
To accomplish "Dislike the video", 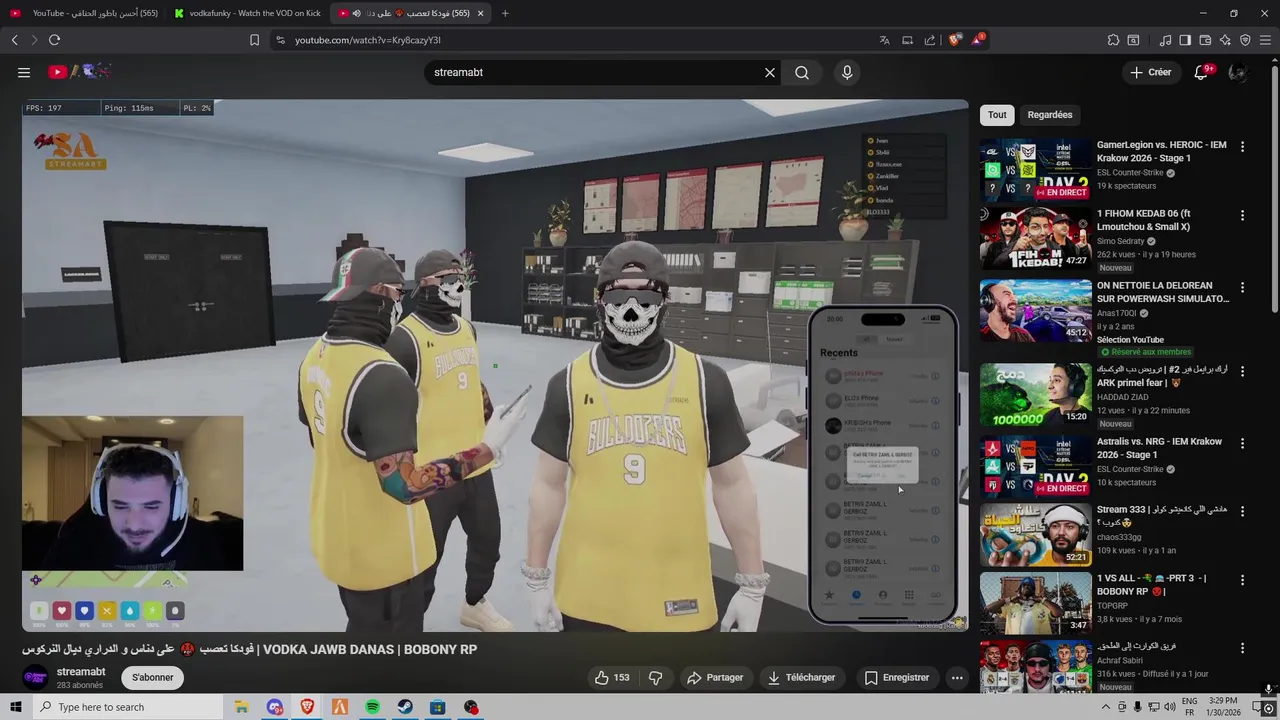I will click(x=656, y=677).
